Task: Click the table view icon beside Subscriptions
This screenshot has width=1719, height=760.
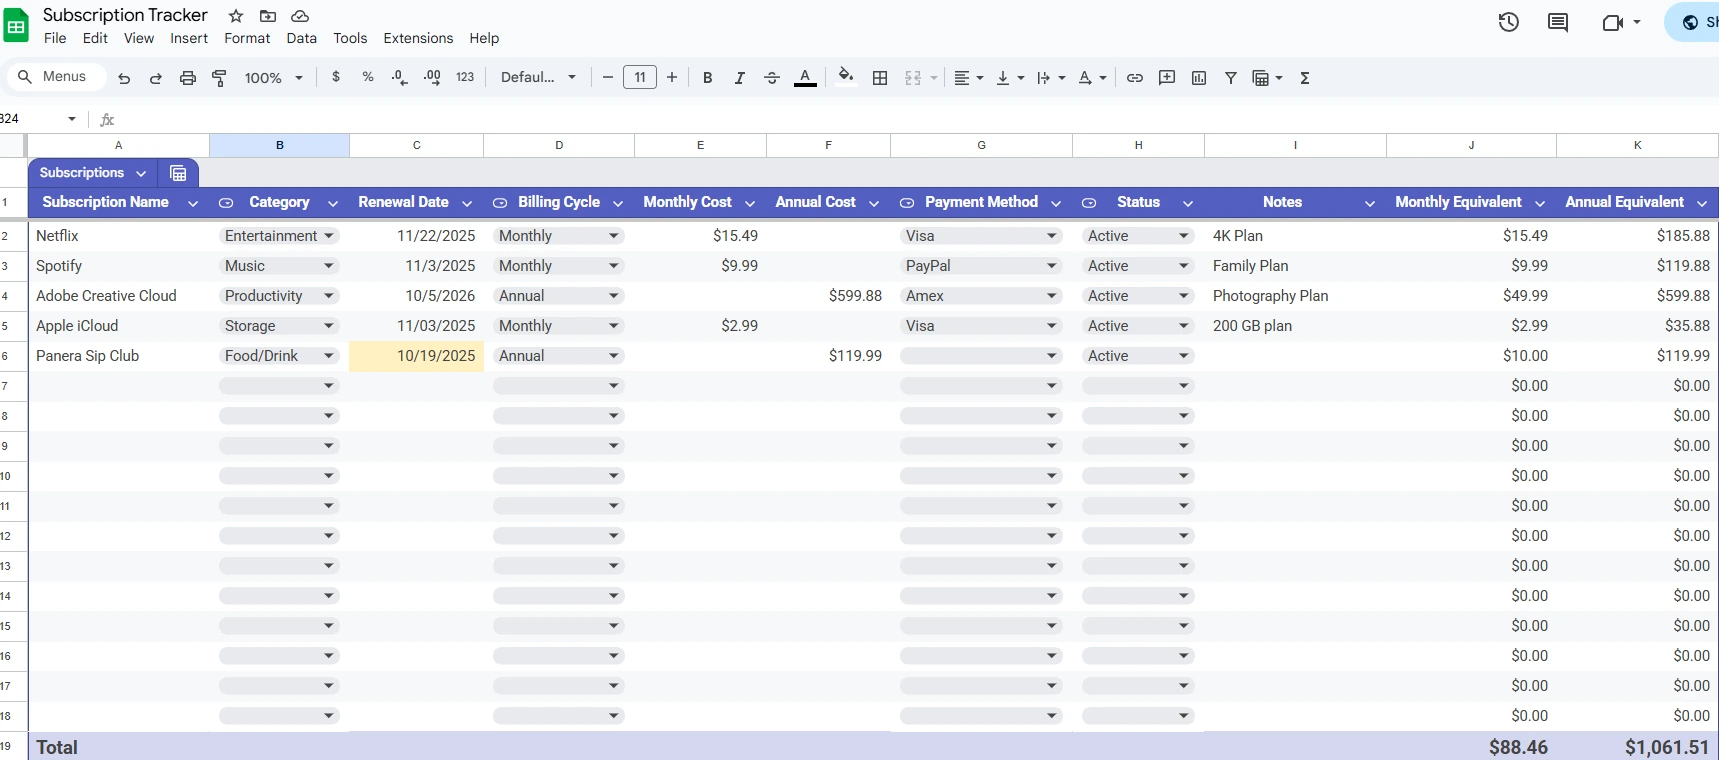Action: pyautogui.click(x=178, y=173)
